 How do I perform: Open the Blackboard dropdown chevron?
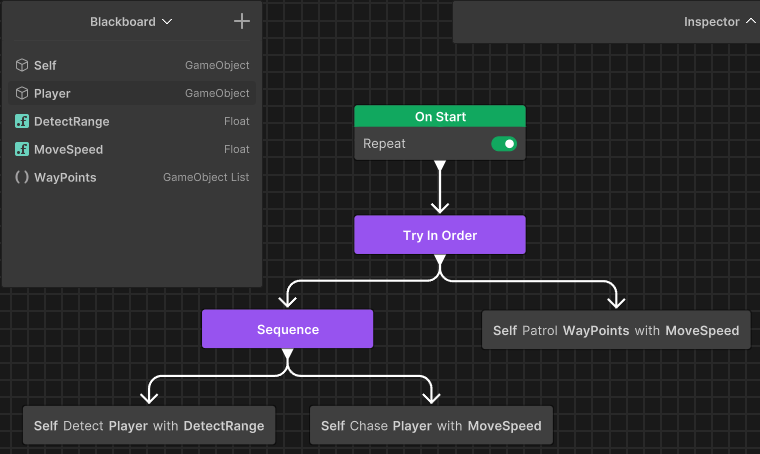click(x=167, y=22)
